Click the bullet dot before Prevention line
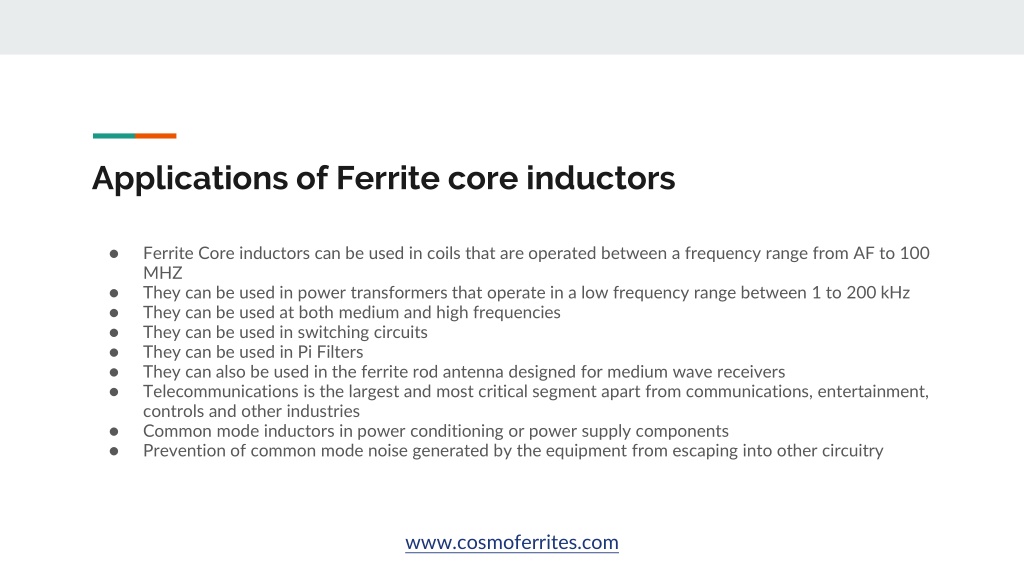 [x=114, y=451]
